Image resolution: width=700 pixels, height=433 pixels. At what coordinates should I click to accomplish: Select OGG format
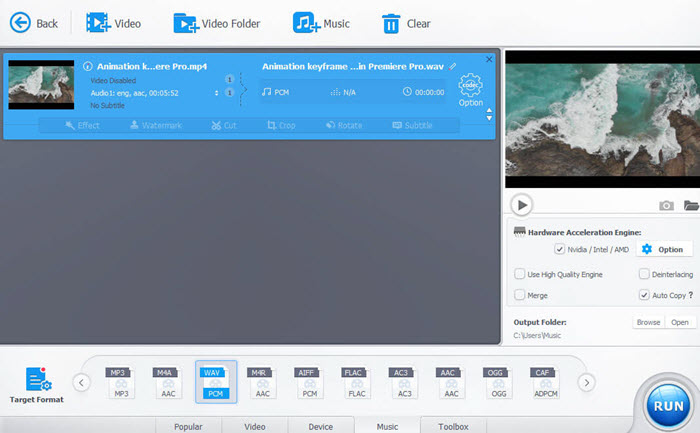(x=498, y=383)
